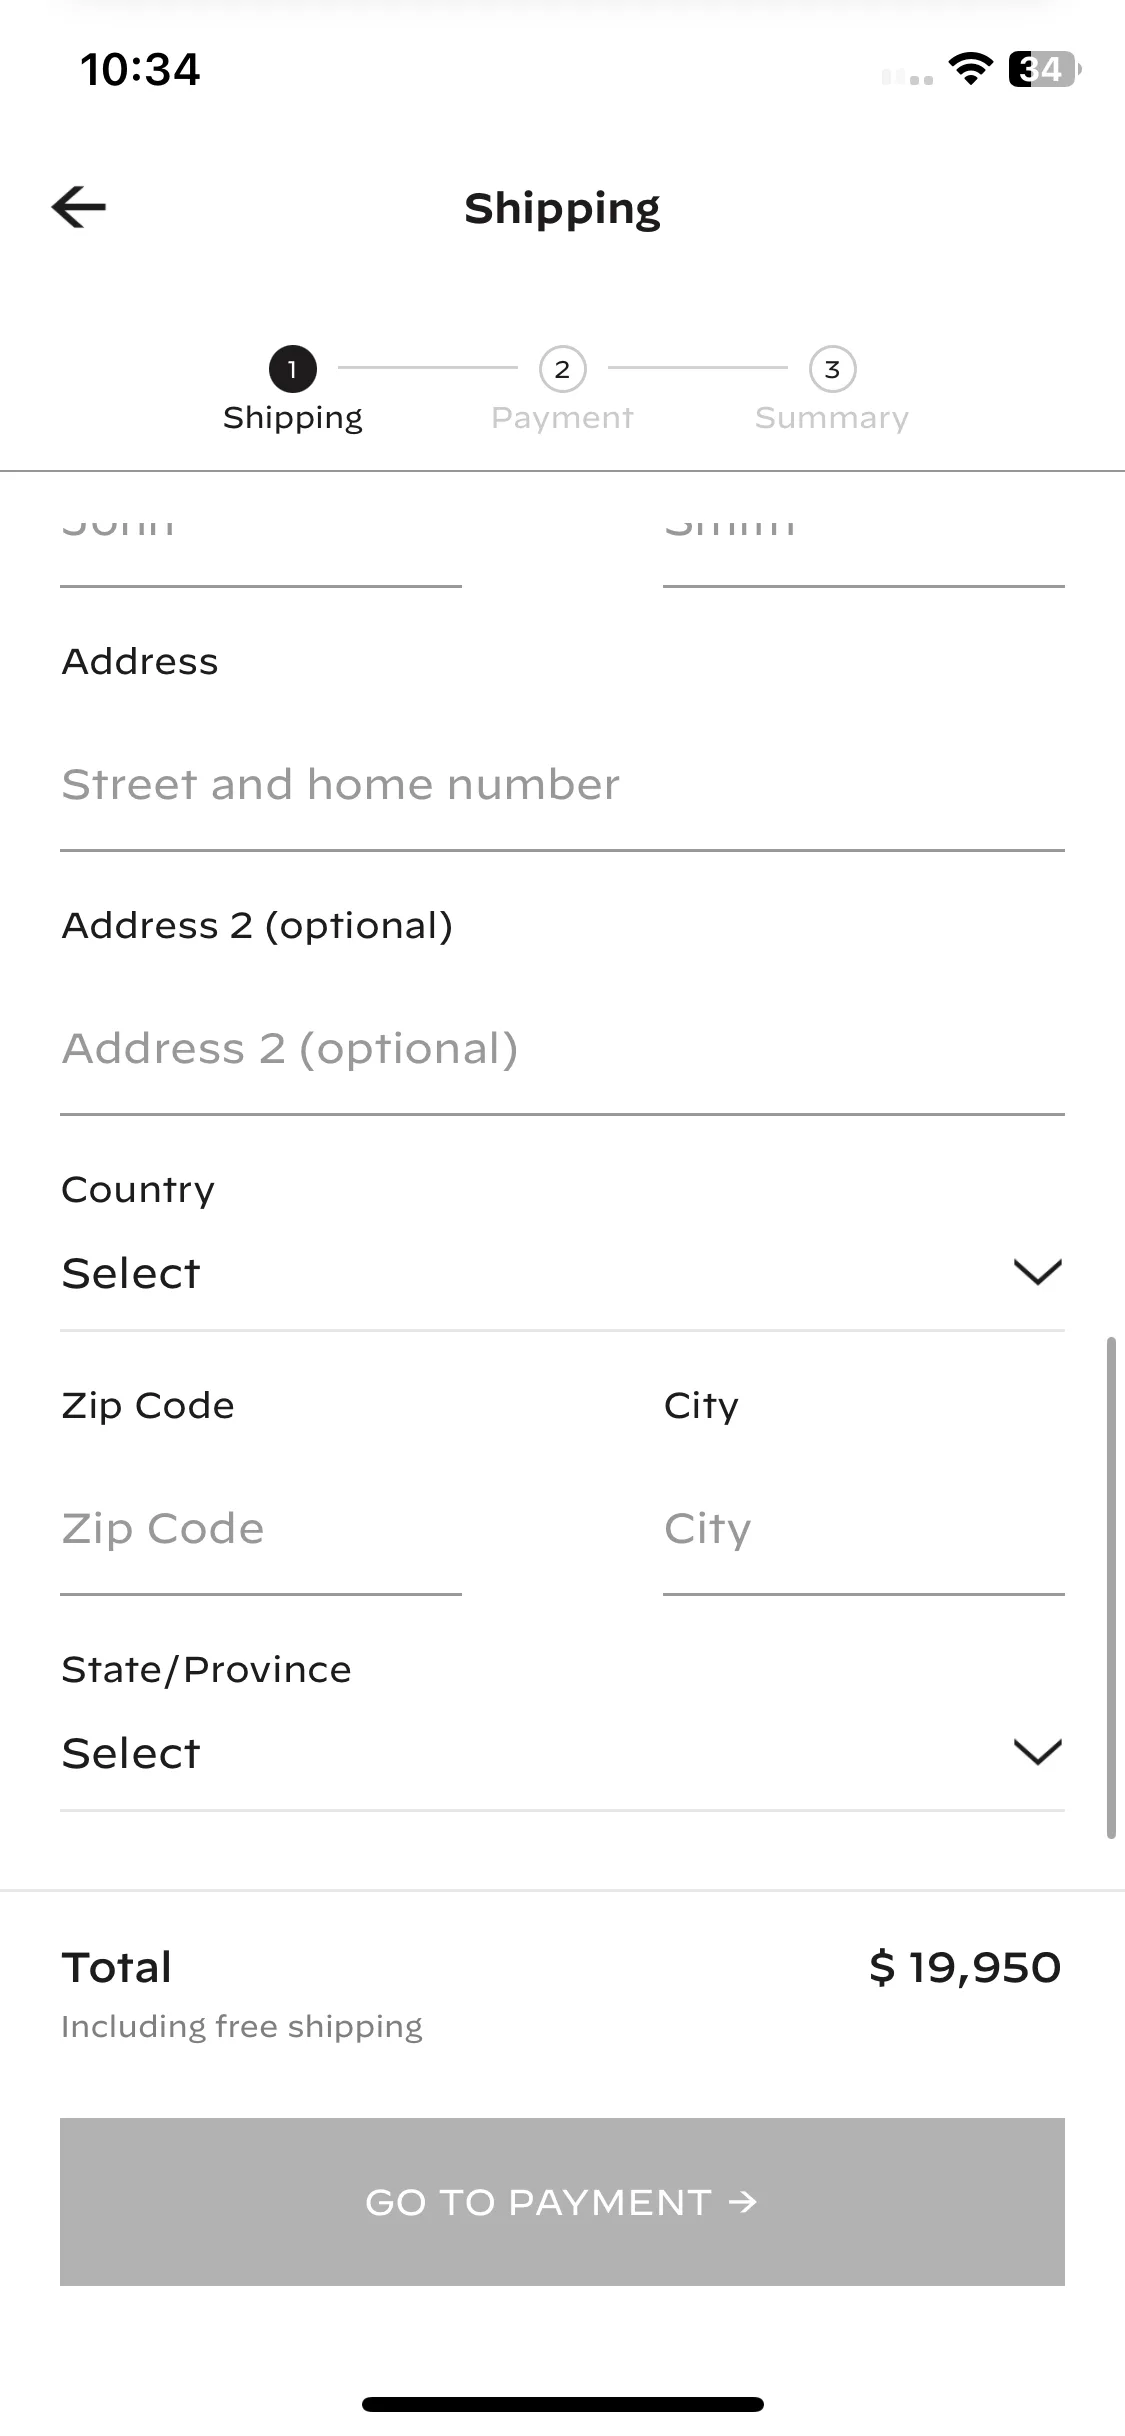Switch to the Payment step label
1125x2436 pixels.
tap(562, 417)
